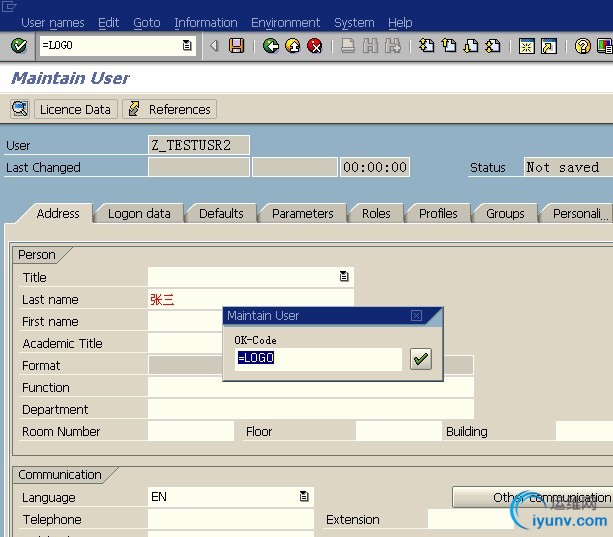Image resolution: width=613 pixels, height=537 pixels.
Task: Click the References button
Action: [170, 109]
